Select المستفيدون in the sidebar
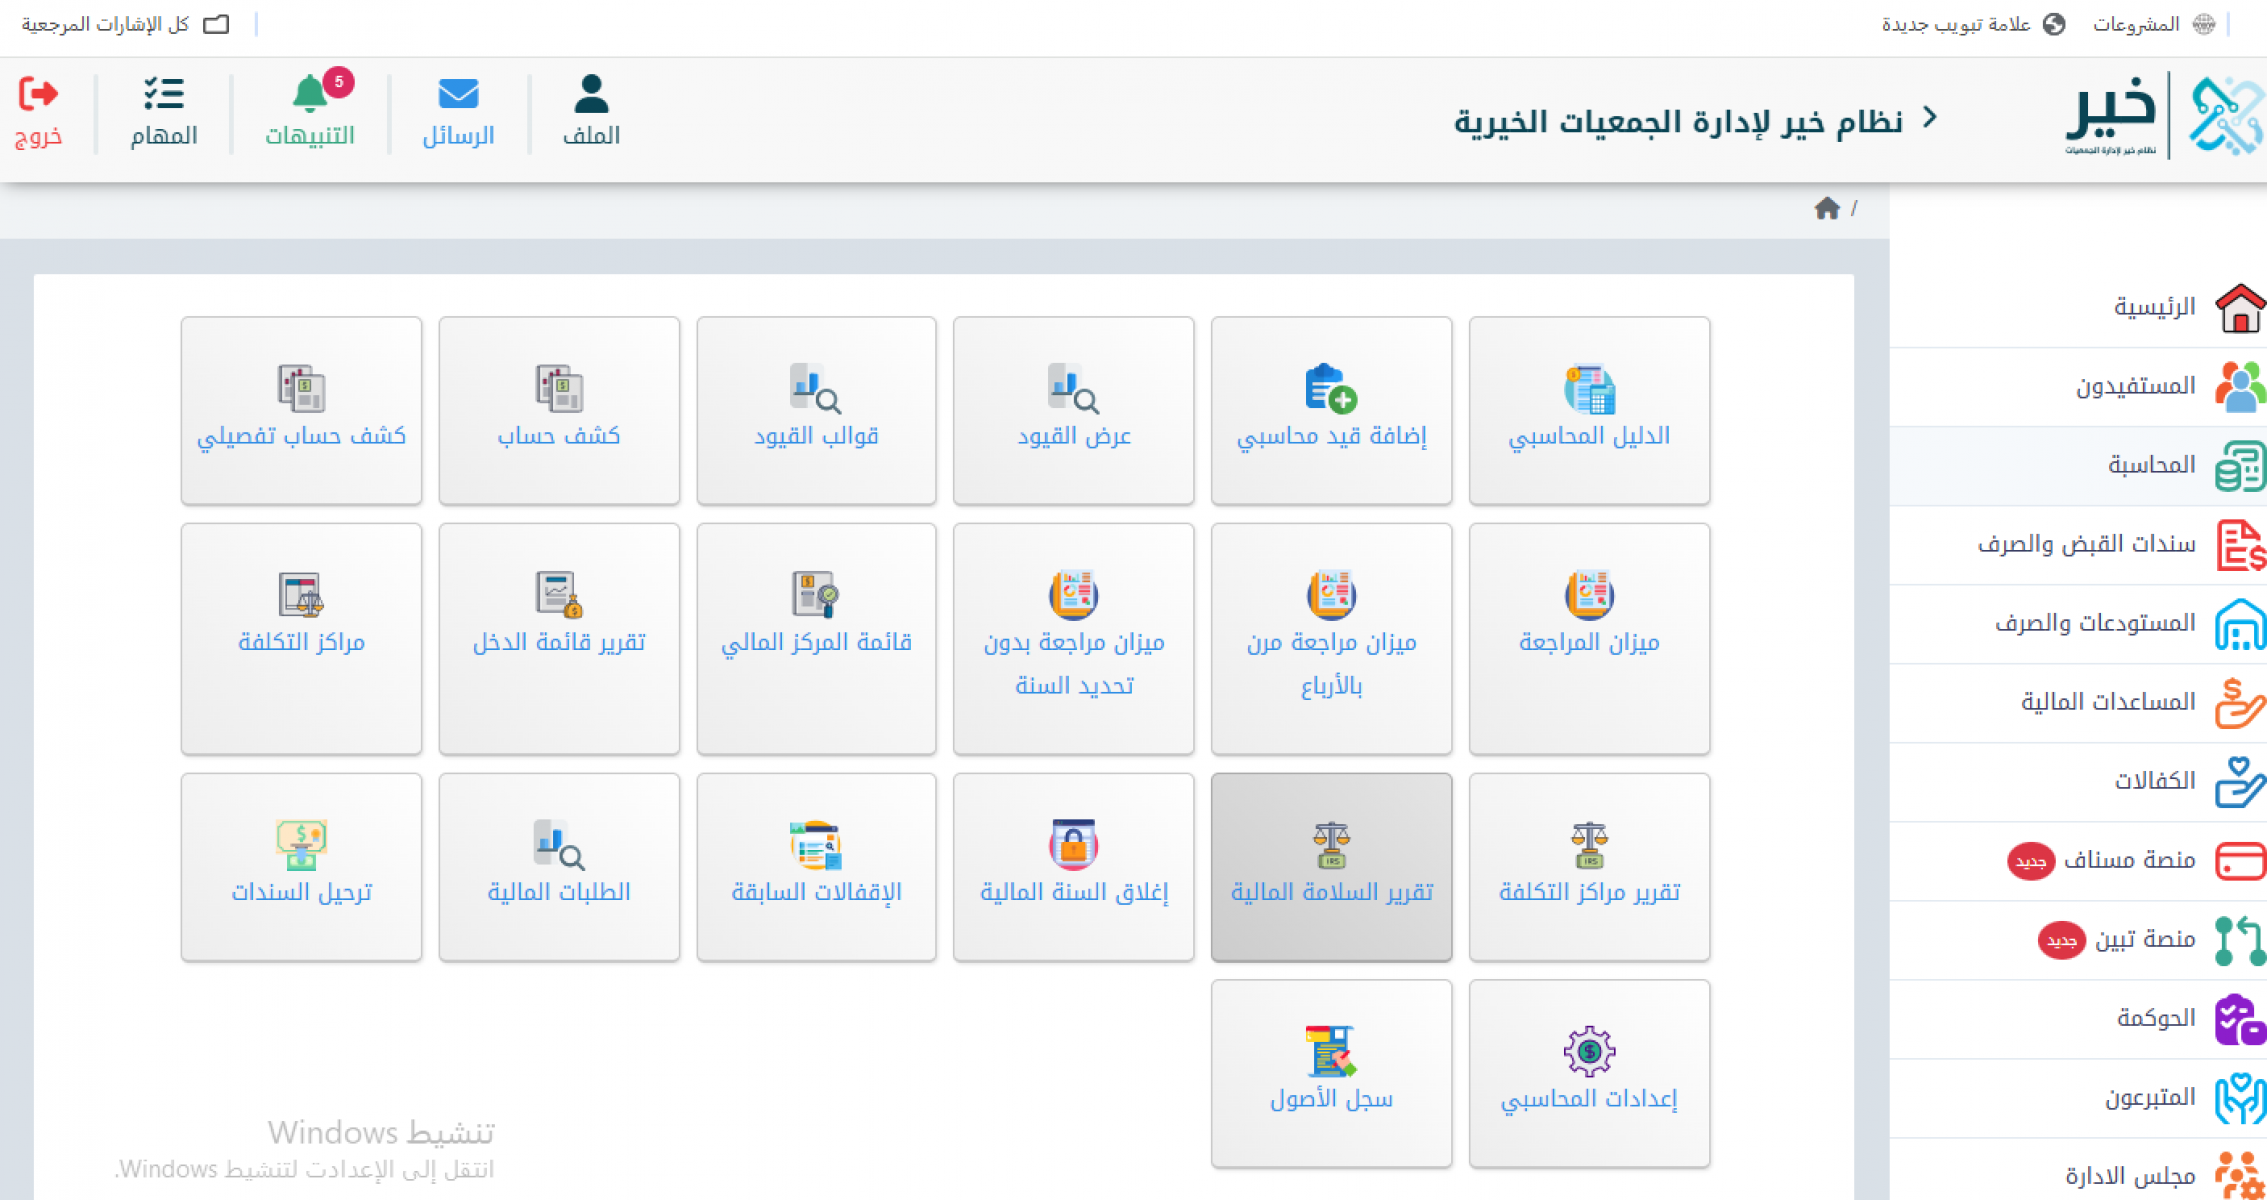The image size is (2267, 1200). click(x=2135, y=386)
